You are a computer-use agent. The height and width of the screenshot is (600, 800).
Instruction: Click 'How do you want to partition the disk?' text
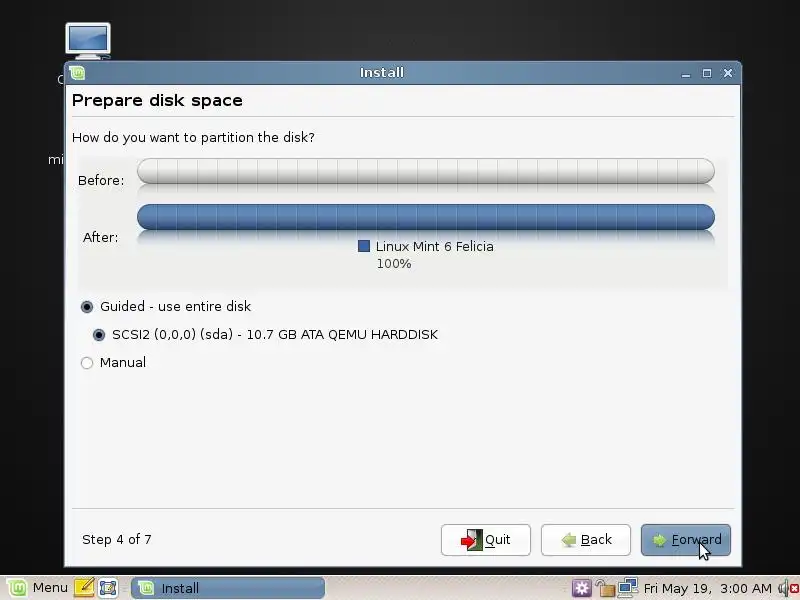(x=193, y=137)
